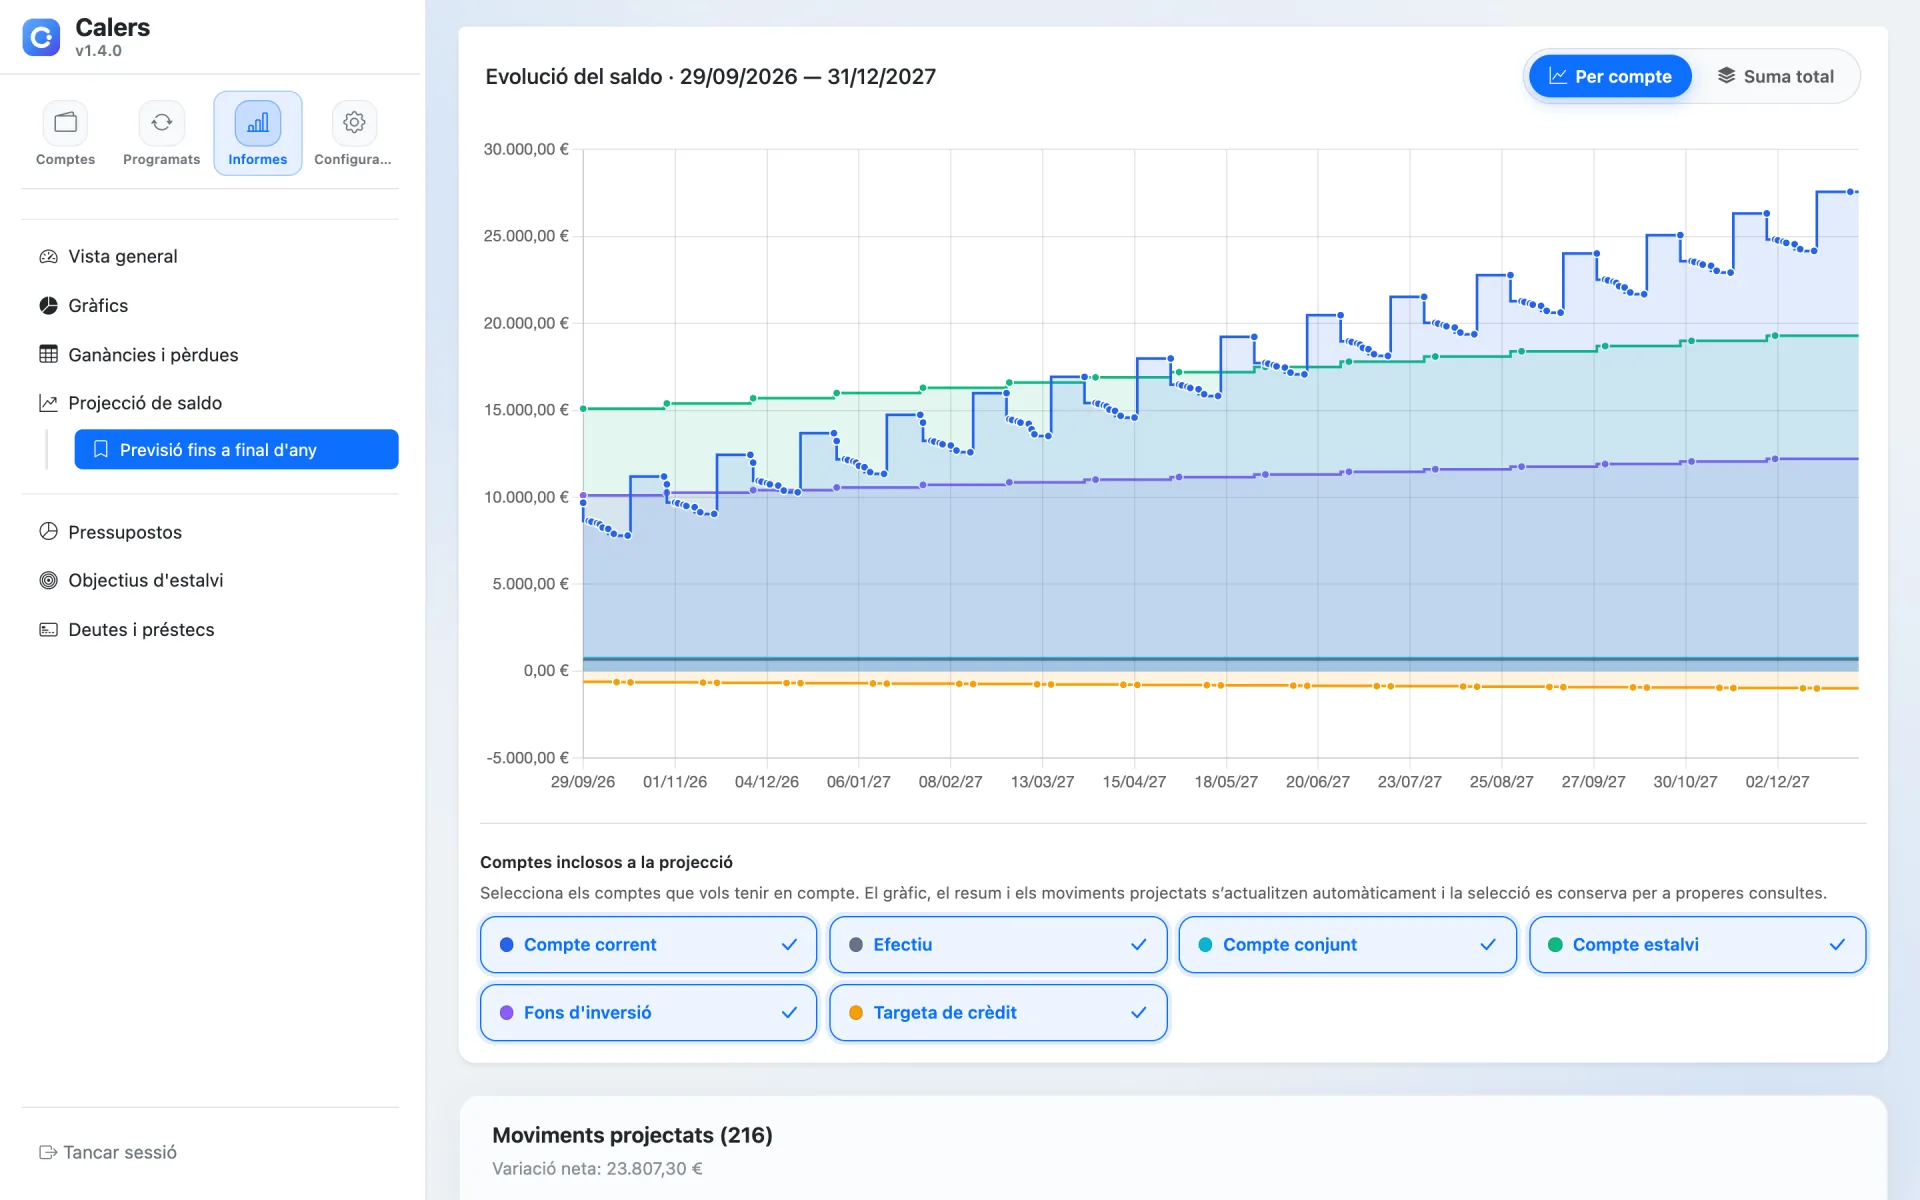The width and height of the screenshot is (1920, 1200).
Task: Click the 30.000,00 € axis label
Action: (x=526, y=149)
